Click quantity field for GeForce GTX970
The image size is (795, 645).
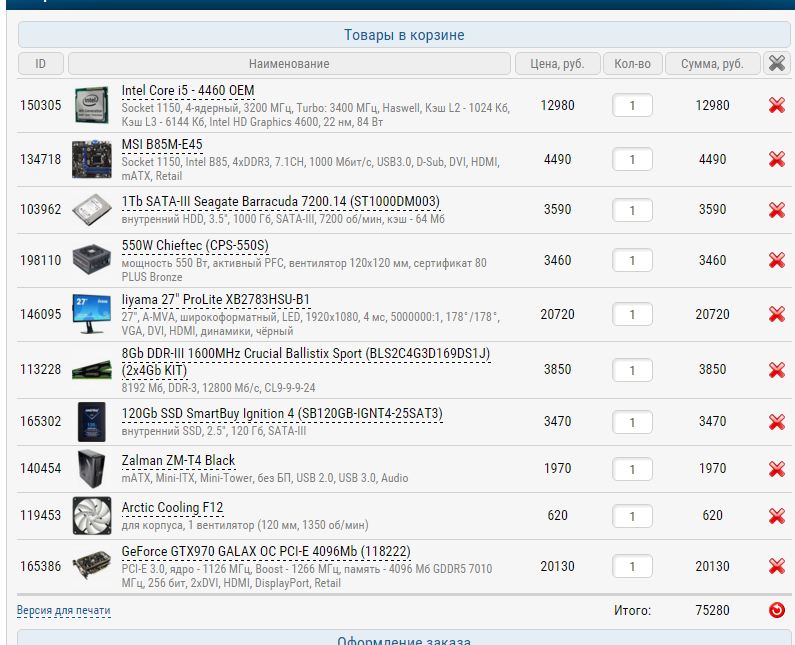[632, 566]
